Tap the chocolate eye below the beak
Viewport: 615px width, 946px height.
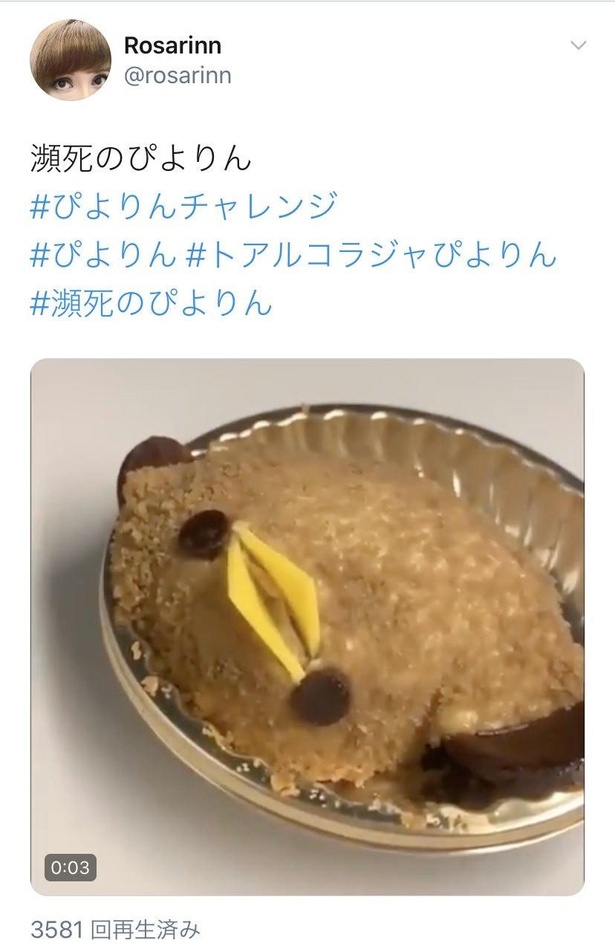320,696
